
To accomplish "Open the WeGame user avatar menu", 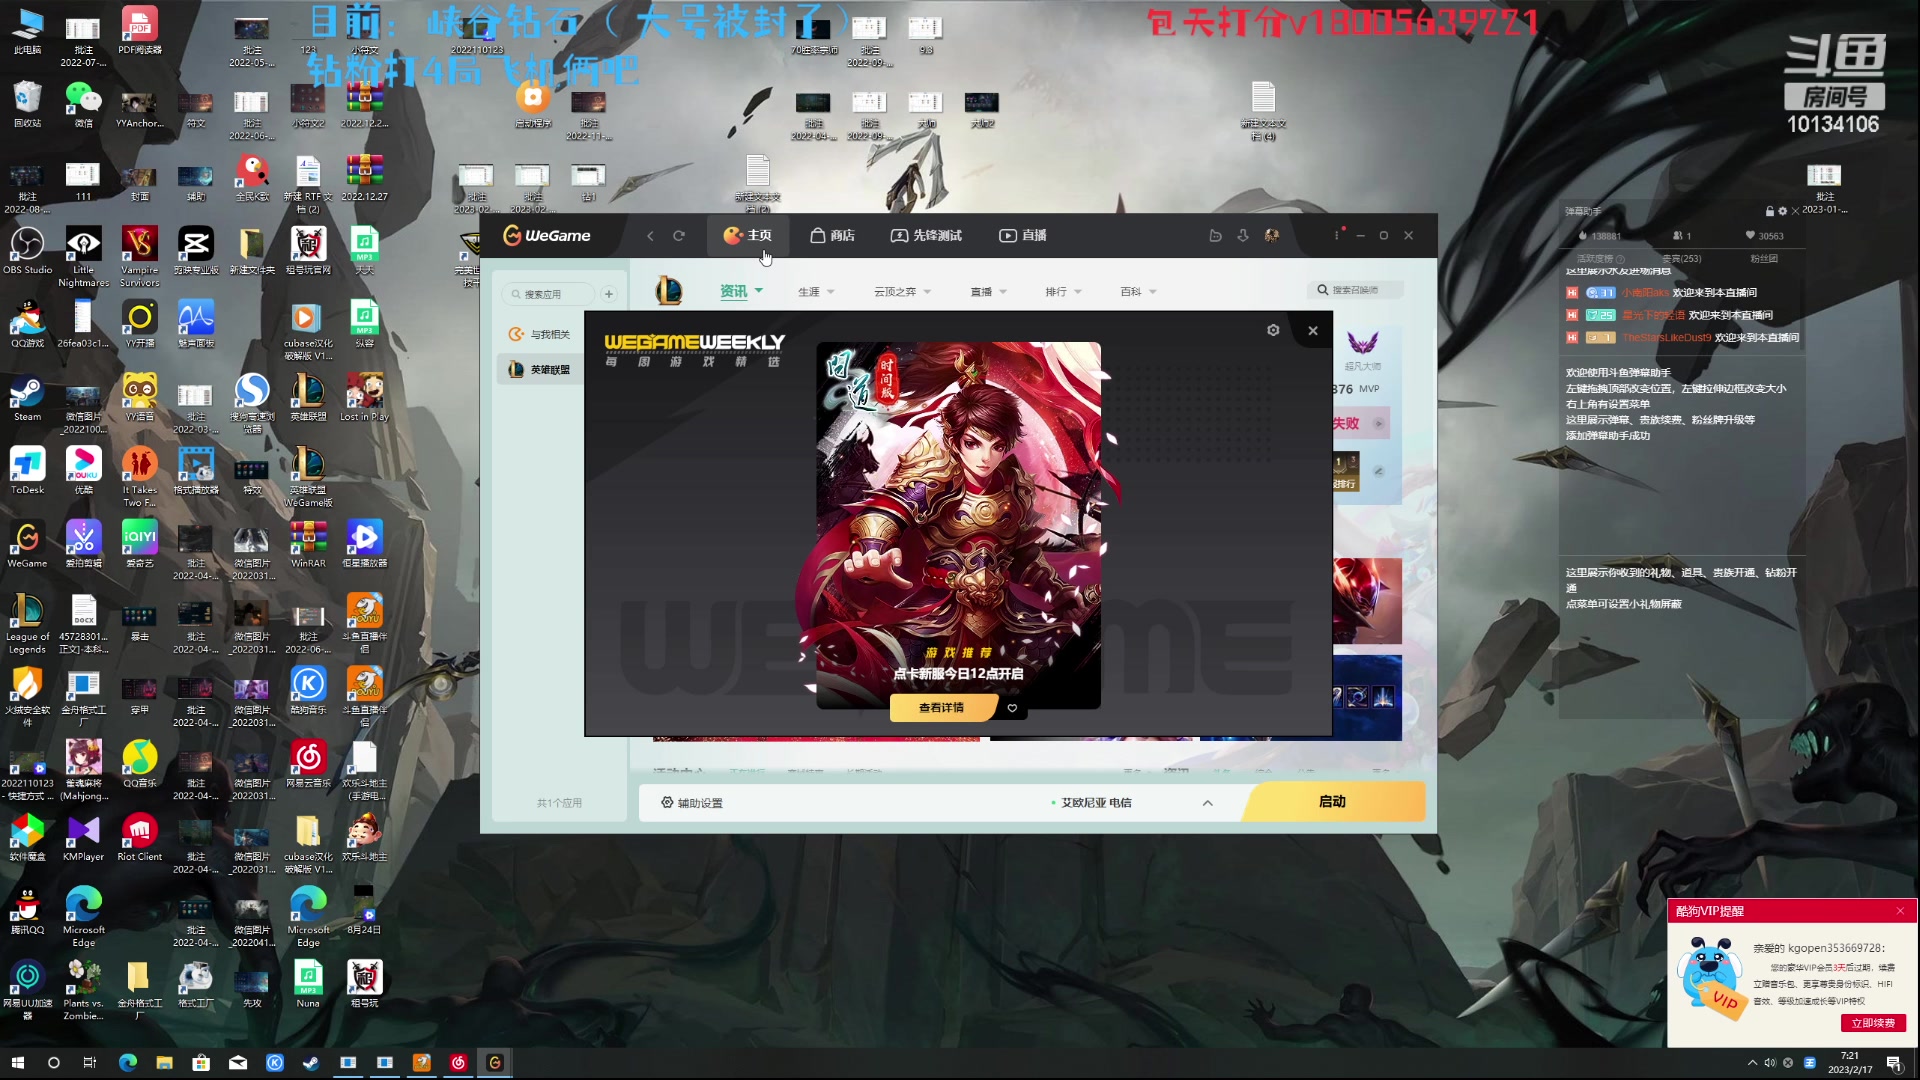I will click(1272, 236).
